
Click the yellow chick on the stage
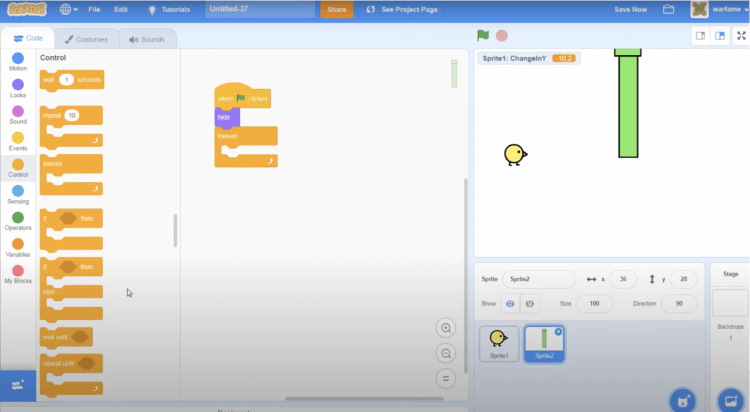point(515,155)
